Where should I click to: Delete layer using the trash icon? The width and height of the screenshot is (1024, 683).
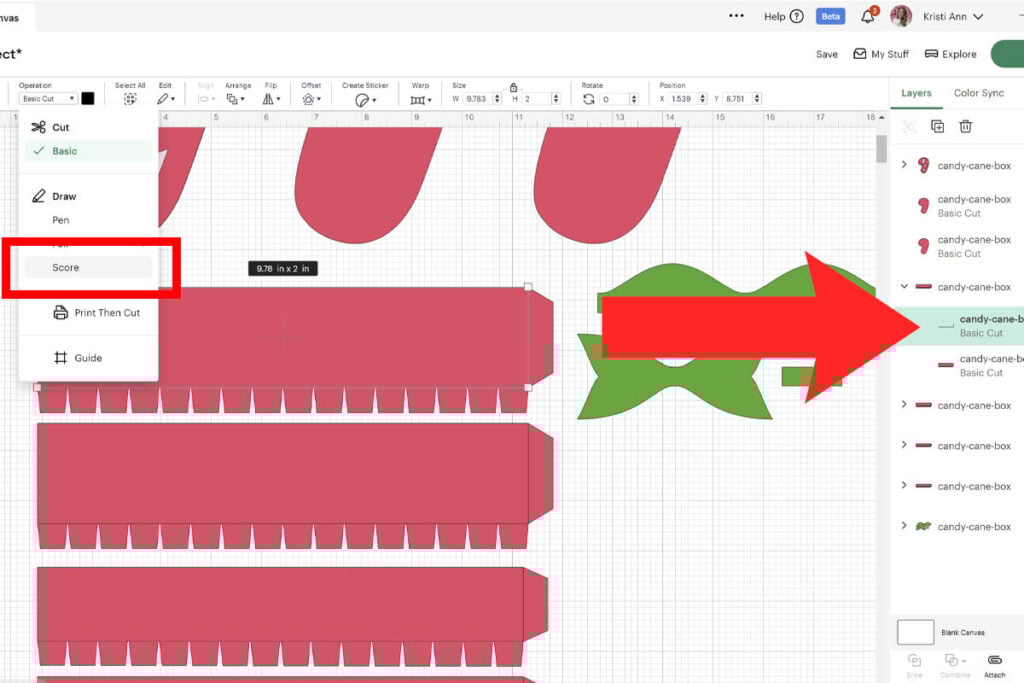coord(965,126)
